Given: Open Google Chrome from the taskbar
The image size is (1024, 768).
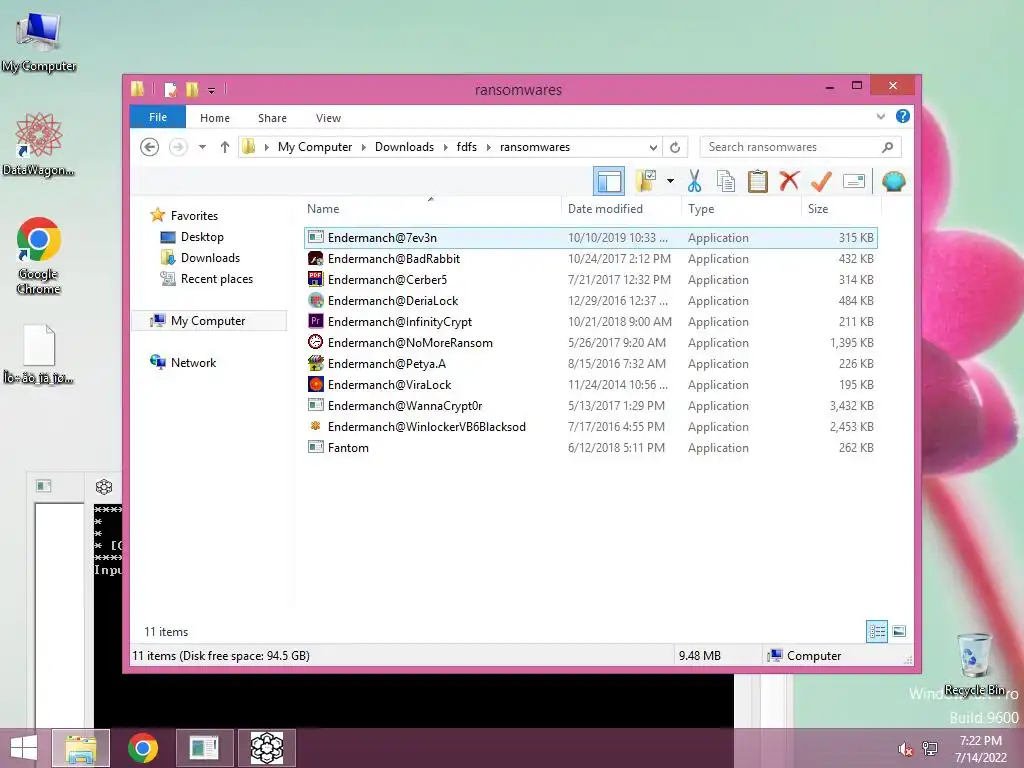Looking at the screenshot, I should pyautogui.click(x=143, y=748).
